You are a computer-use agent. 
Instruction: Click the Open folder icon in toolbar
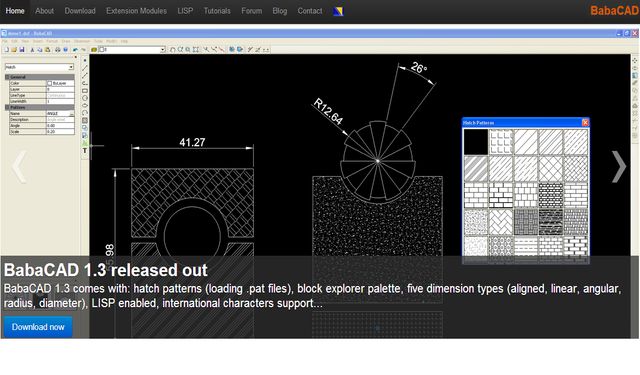[x=14, y=50]
